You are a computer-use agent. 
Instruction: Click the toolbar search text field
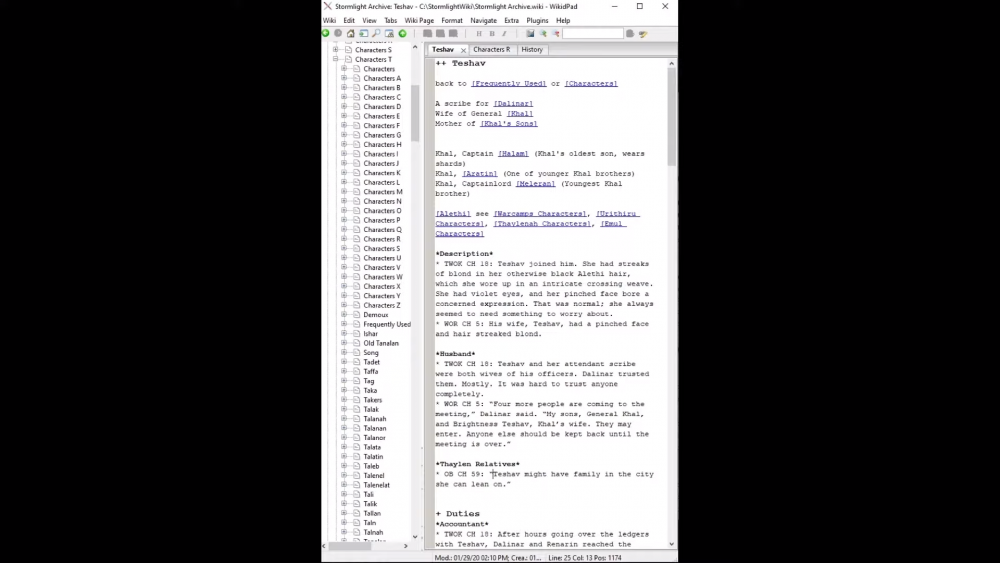pyautogui.click(x=592, y=33)
